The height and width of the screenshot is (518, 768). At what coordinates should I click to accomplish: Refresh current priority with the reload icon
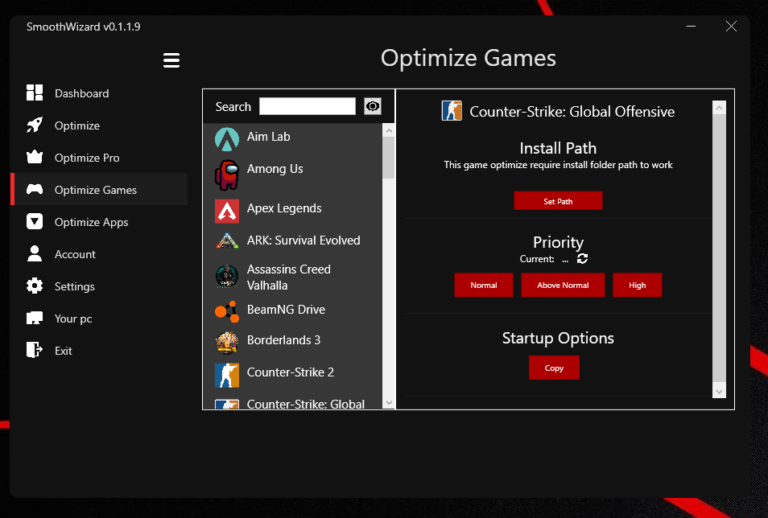tap(583, 259)
